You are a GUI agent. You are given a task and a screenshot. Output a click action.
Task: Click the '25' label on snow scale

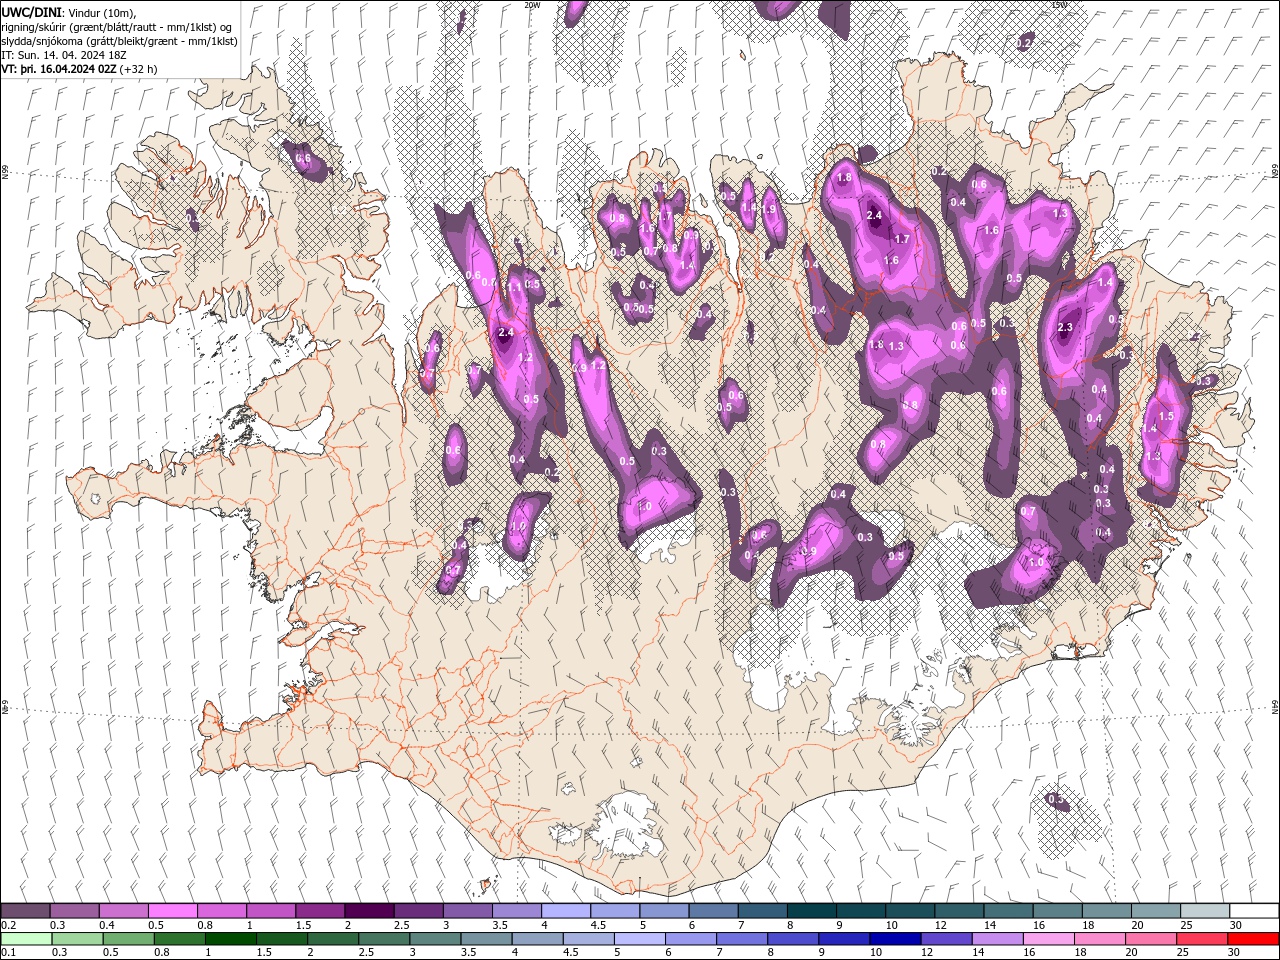pos(1185,925)
